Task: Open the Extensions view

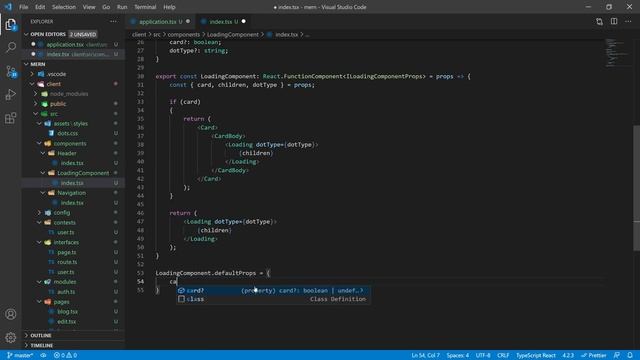Action: pos(11,118)
